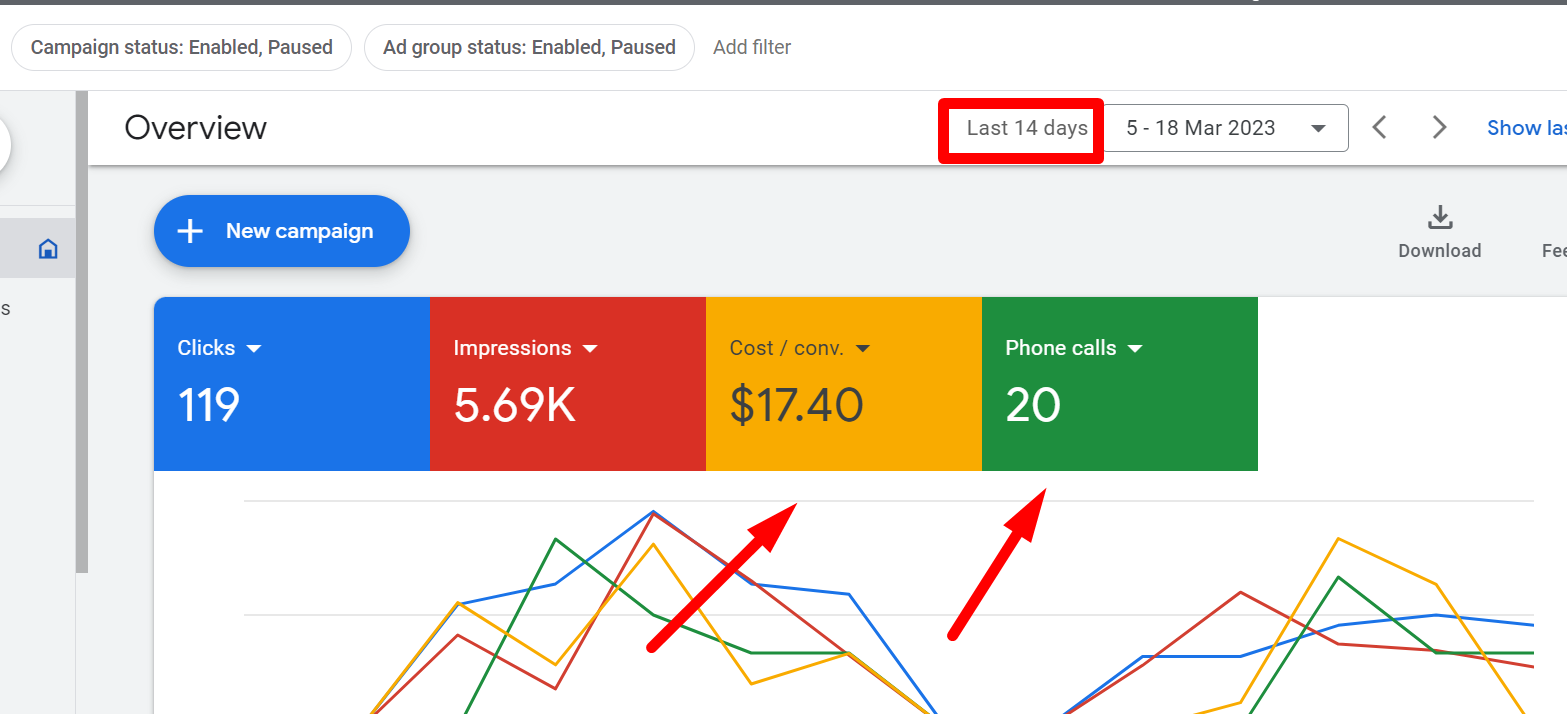Open the Cost / conv. metric dropdown

coord(863,349)
